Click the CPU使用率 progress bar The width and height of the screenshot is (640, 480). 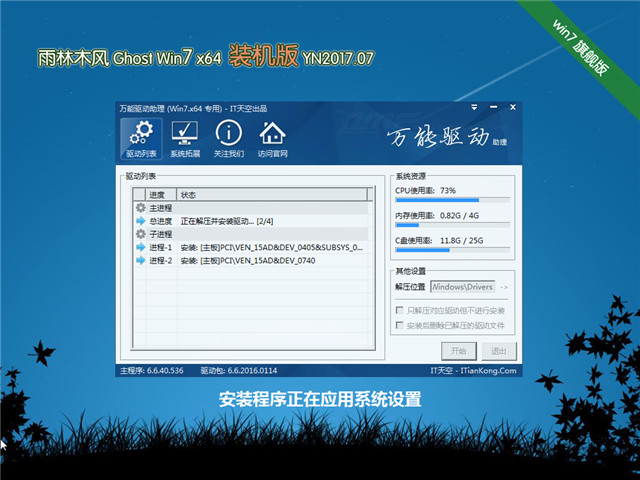[453, 200]
